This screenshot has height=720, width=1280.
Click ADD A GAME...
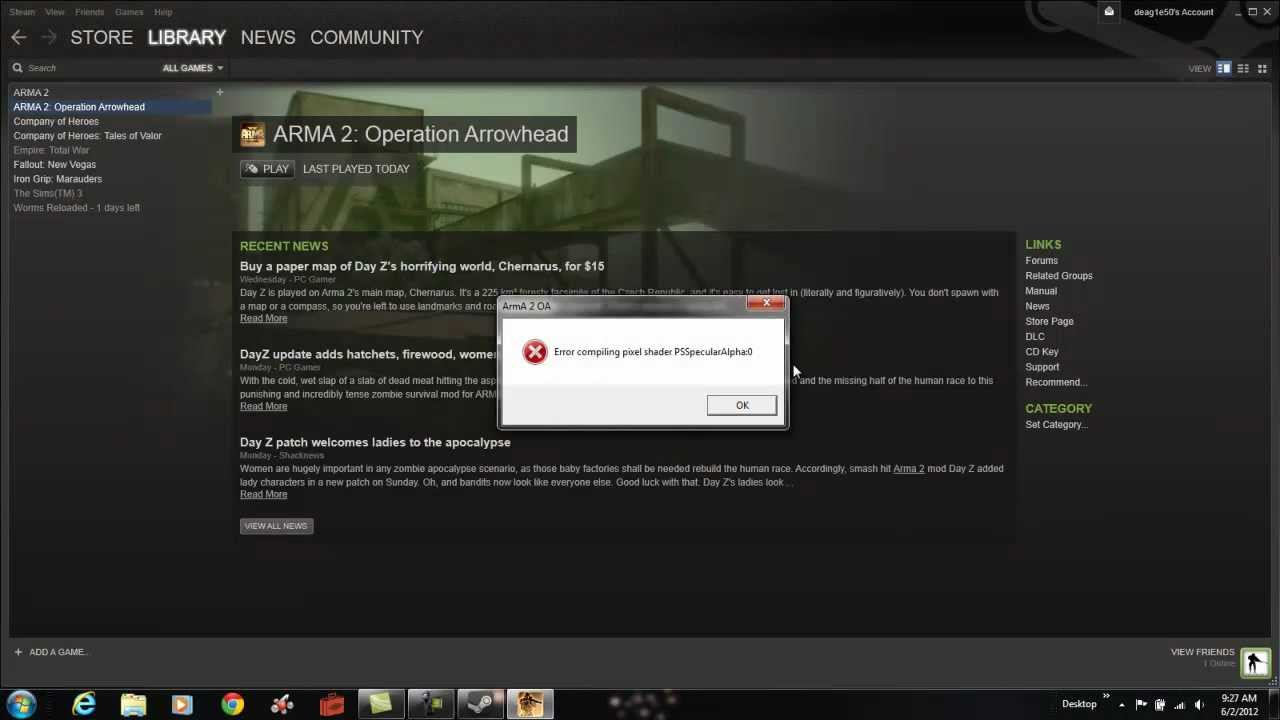52,652
